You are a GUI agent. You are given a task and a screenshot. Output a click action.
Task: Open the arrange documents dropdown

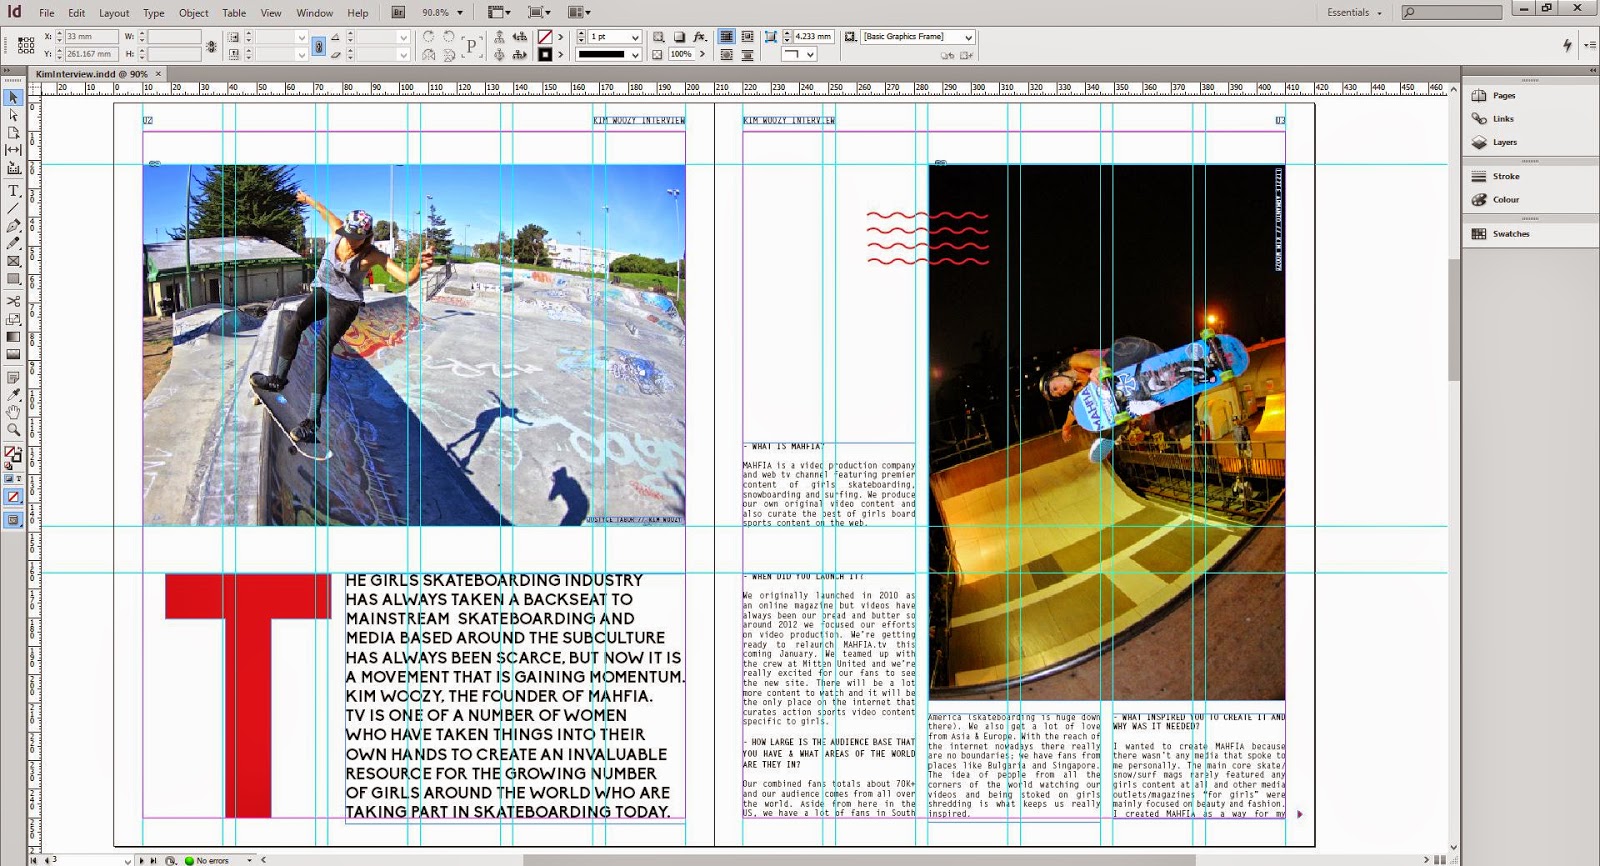(x=578, y=13)
